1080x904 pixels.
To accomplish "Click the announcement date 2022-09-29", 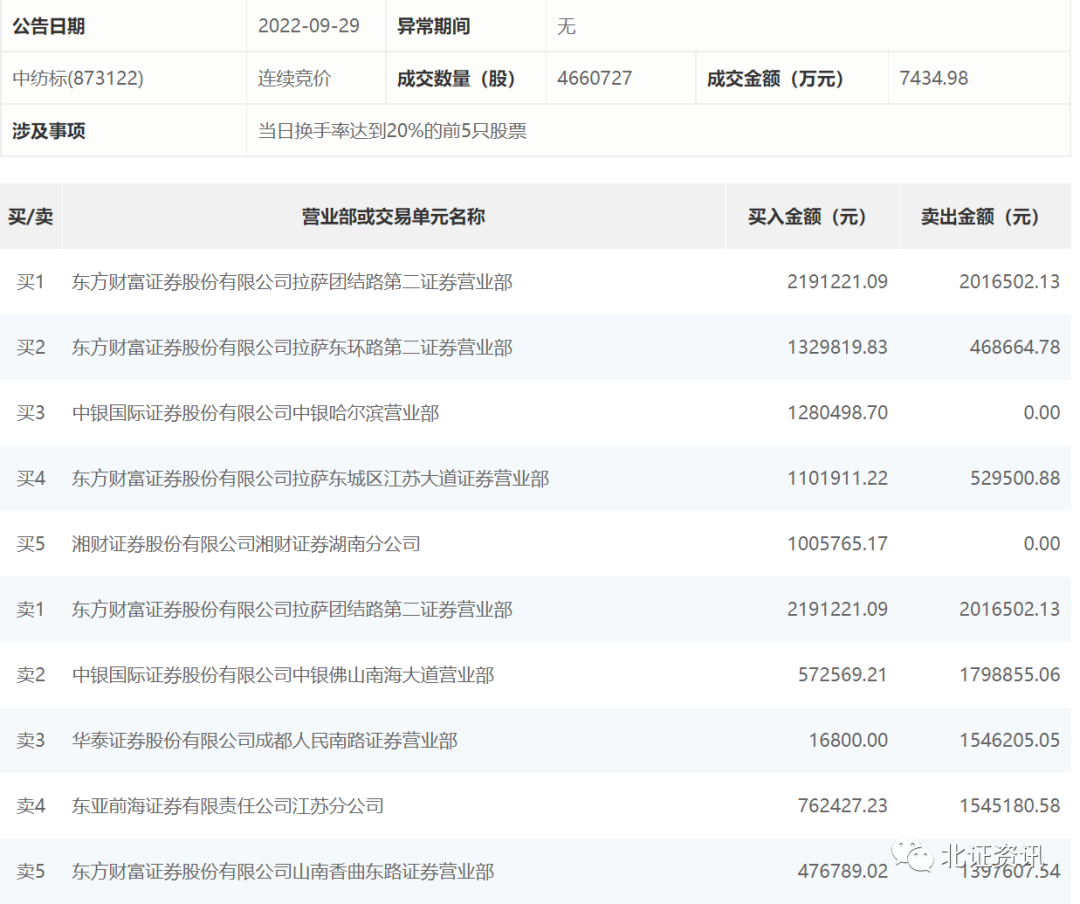I will [308, 26].
